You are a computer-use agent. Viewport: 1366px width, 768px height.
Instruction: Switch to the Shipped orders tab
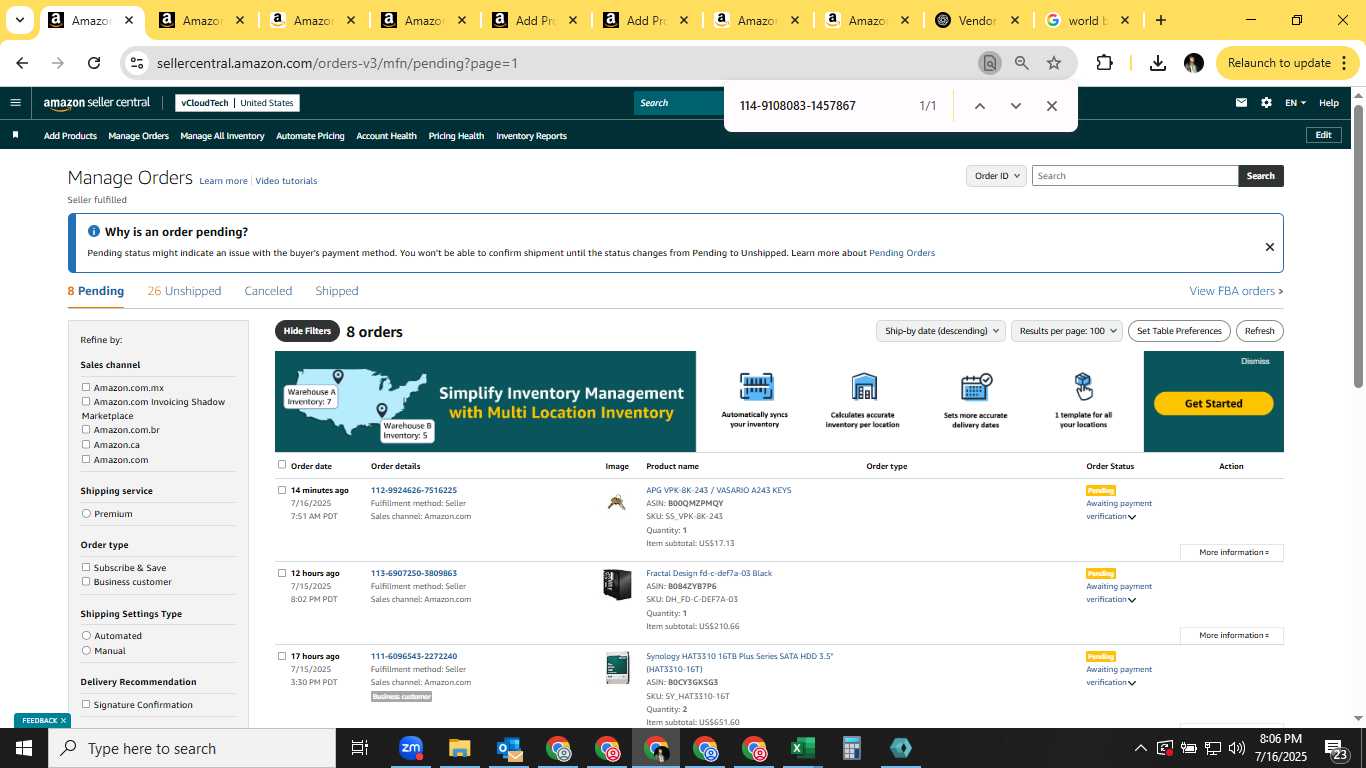point(337,291)
